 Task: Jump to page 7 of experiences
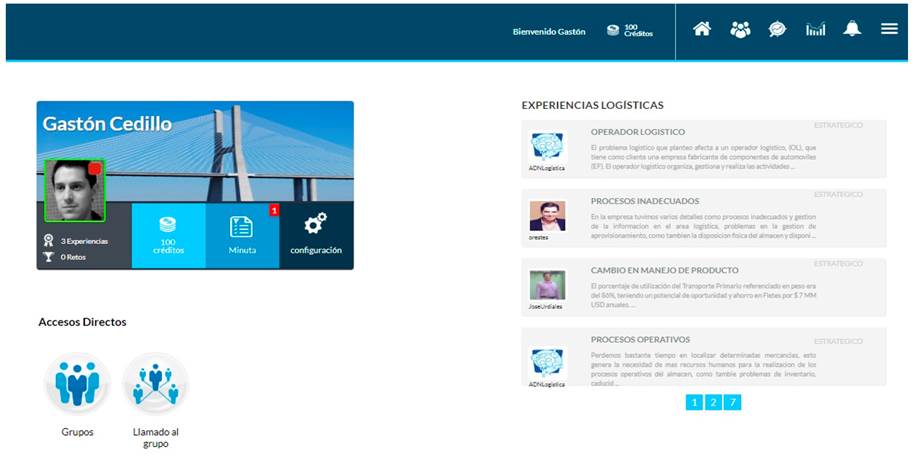coord(733,402)
